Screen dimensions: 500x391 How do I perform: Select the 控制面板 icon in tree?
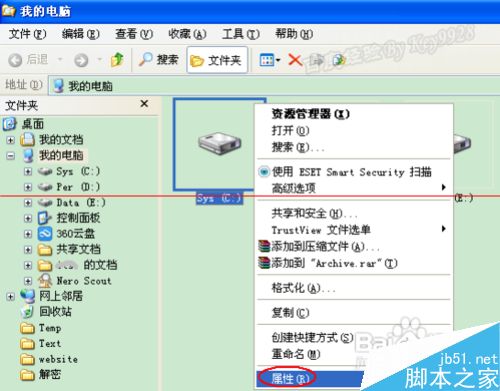click(x=45, y=218)
